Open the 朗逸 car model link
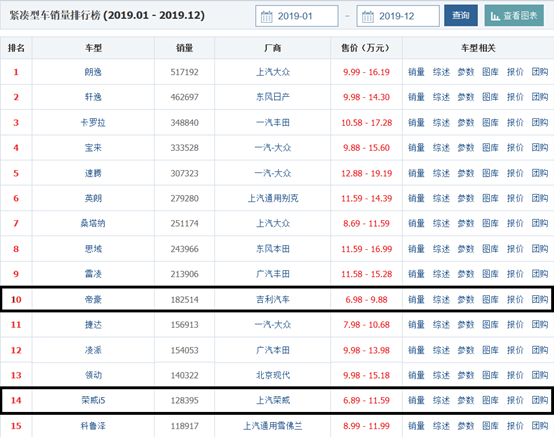 coord(93,72)
